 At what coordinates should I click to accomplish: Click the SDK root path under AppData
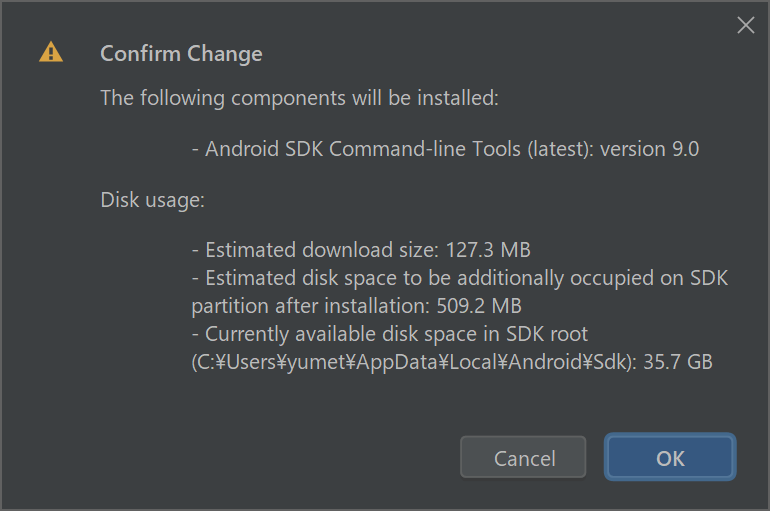413,362
